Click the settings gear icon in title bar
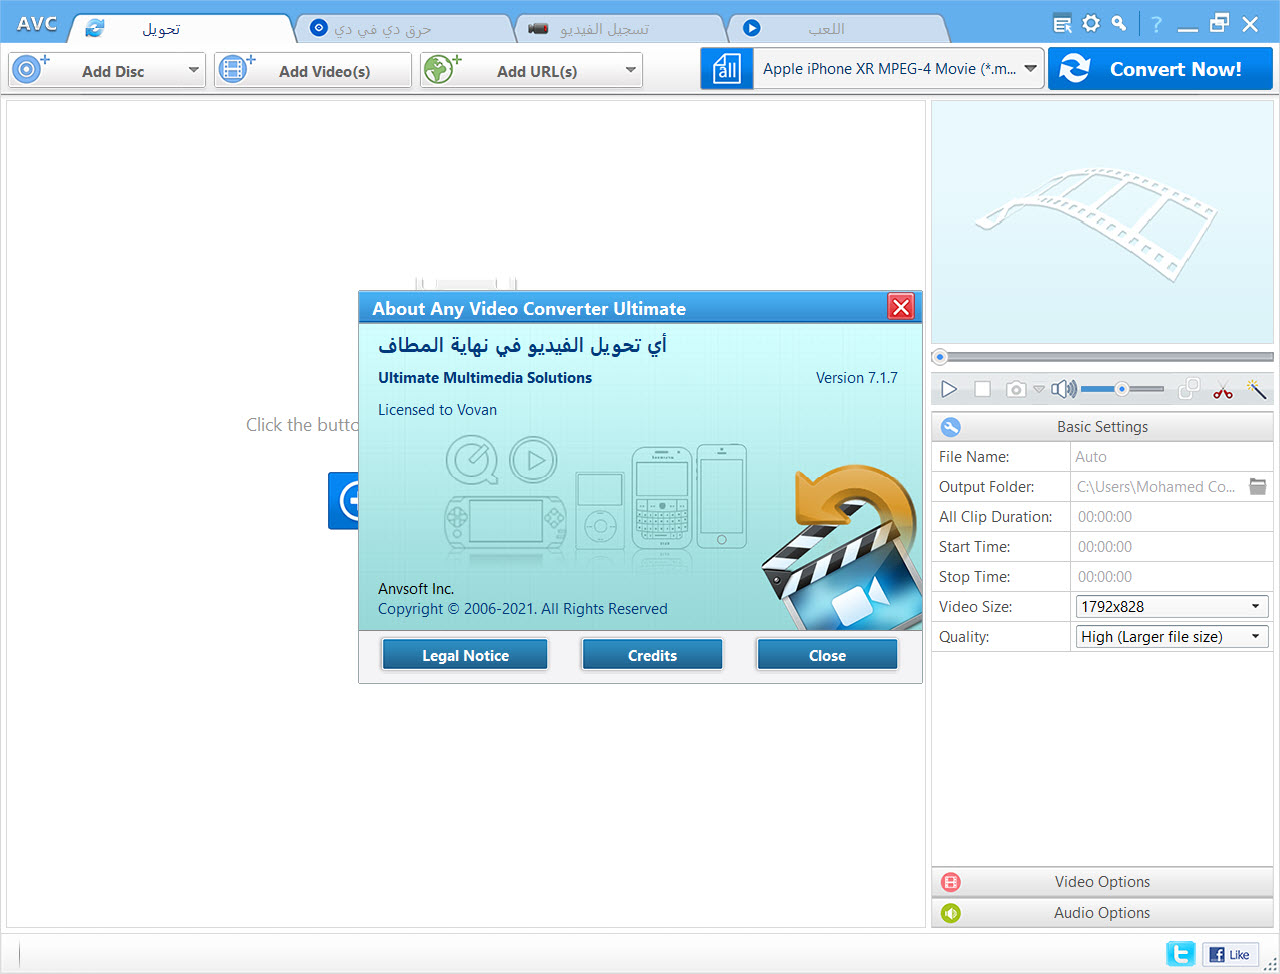This screenshot has height=974, width=1280. 1091,24
